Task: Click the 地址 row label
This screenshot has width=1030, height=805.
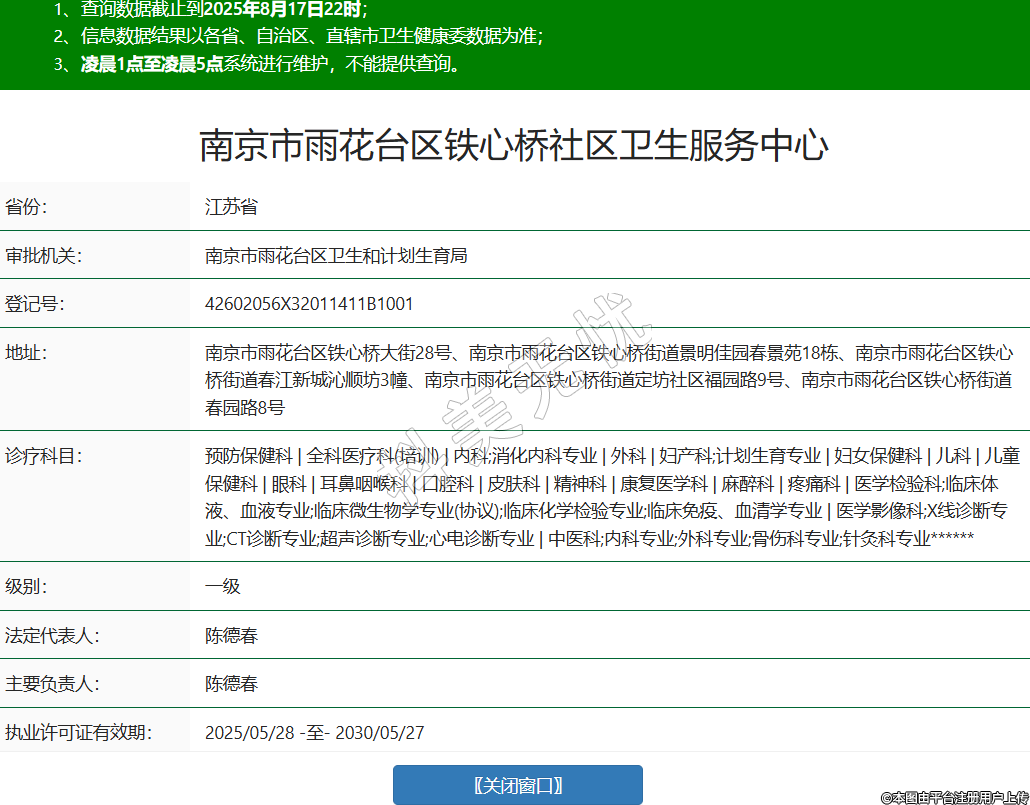Action: (27, 353)
